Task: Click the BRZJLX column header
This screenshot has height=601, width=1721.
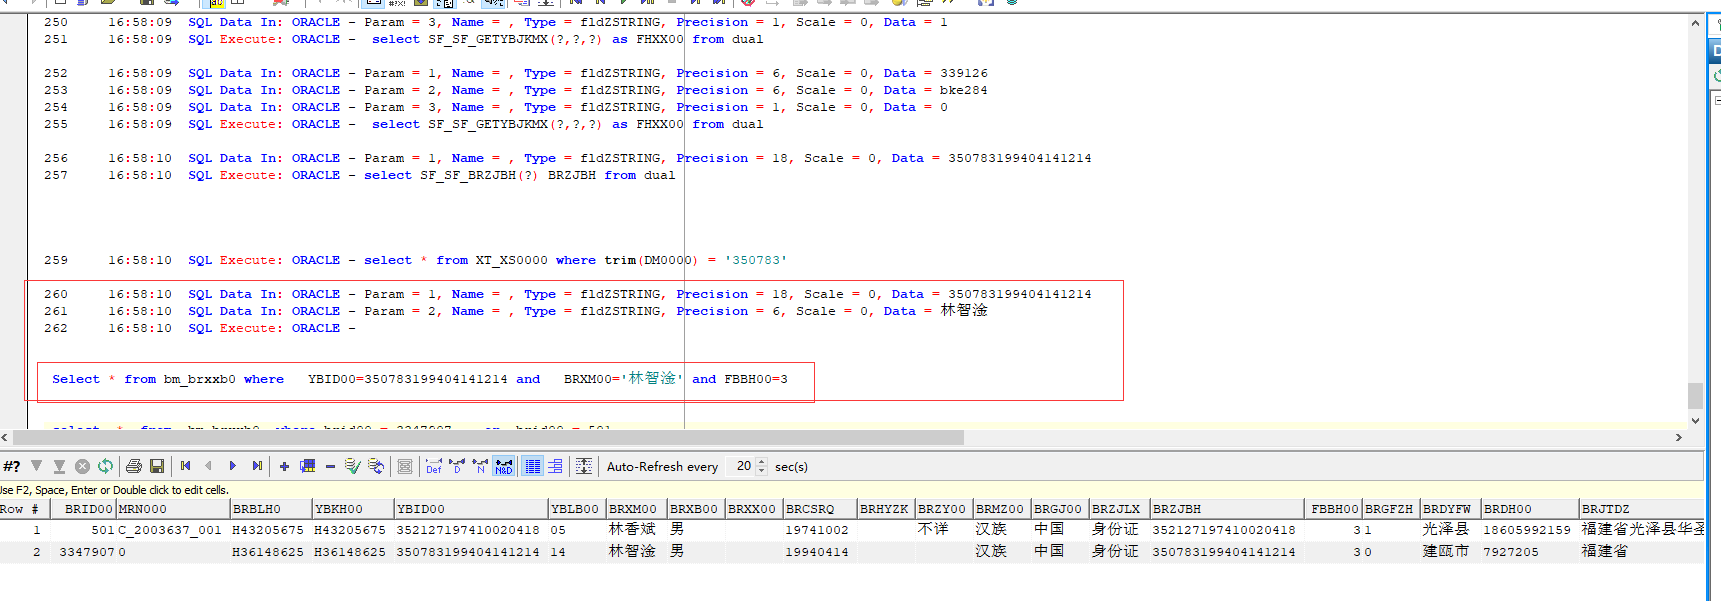Action: tap(1119, 509)
